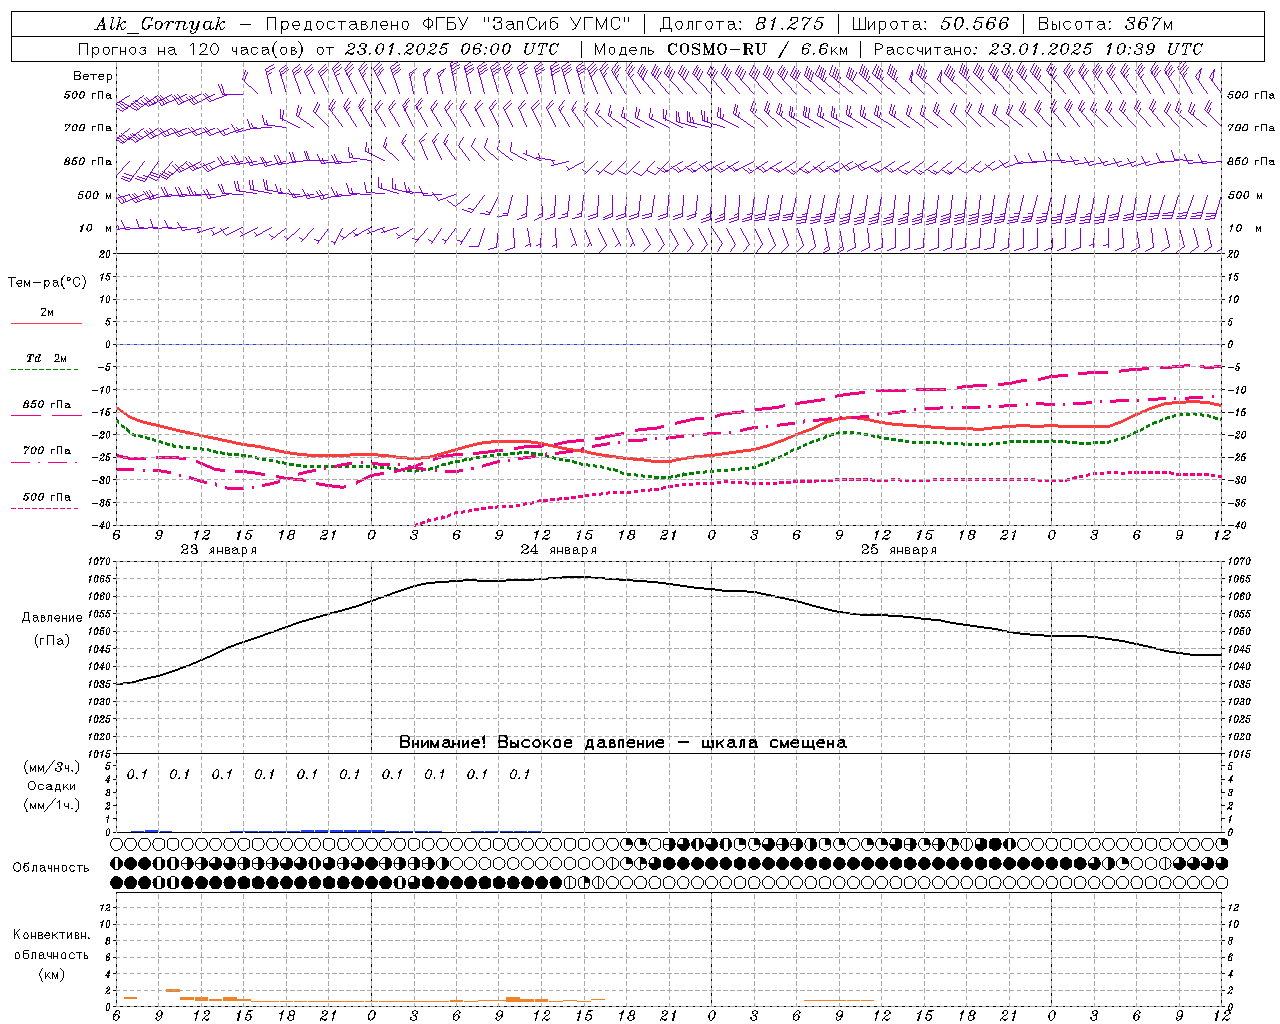Click the 23 января date label
Screen dimensions: 1280x1024
point(218,550)
